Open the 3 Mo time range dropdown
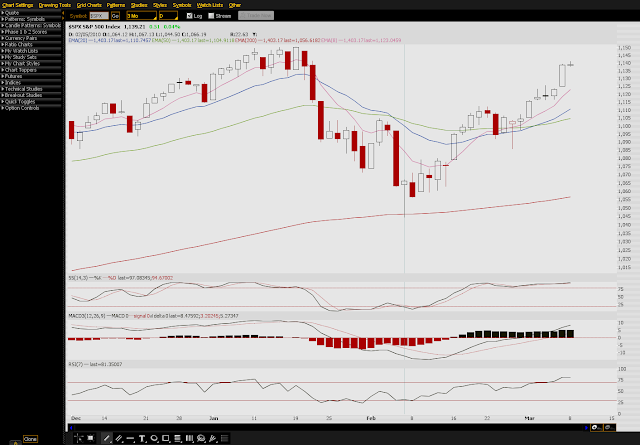This screenshot has height=445, width=640. coord(141,16)
